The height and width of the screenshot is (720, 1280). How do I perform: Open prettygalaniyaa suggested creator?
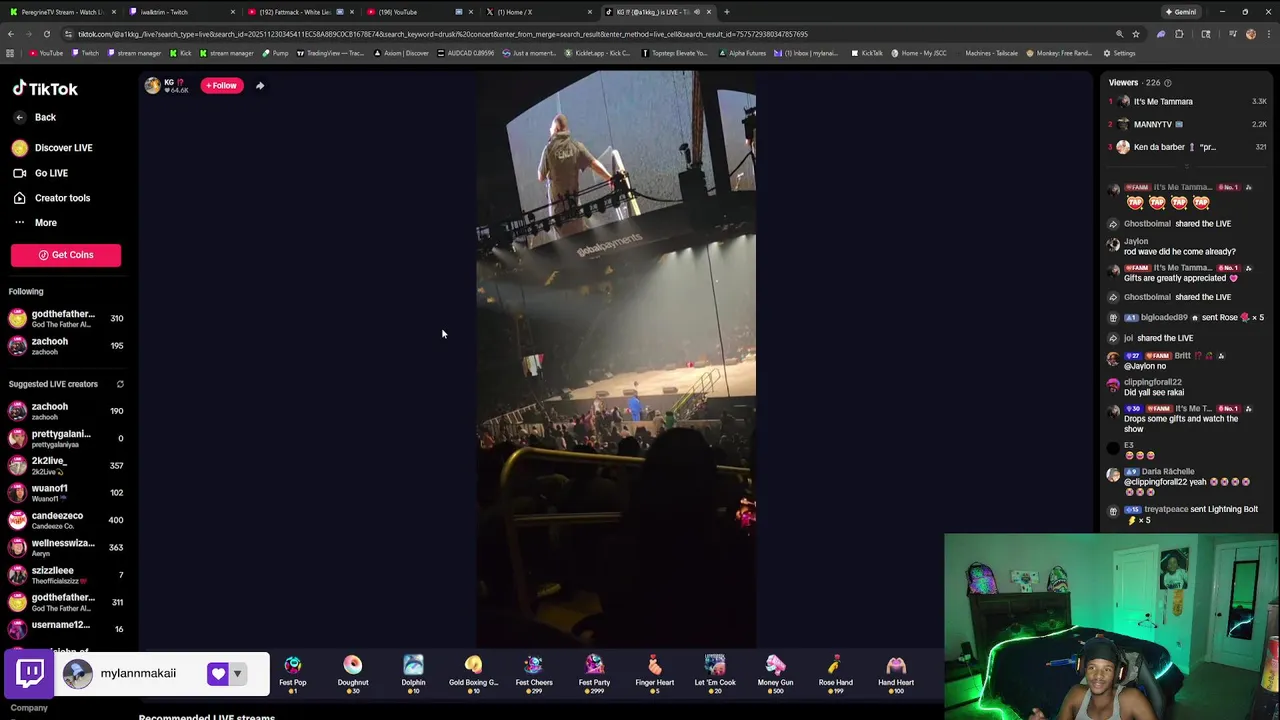[65, 438]
